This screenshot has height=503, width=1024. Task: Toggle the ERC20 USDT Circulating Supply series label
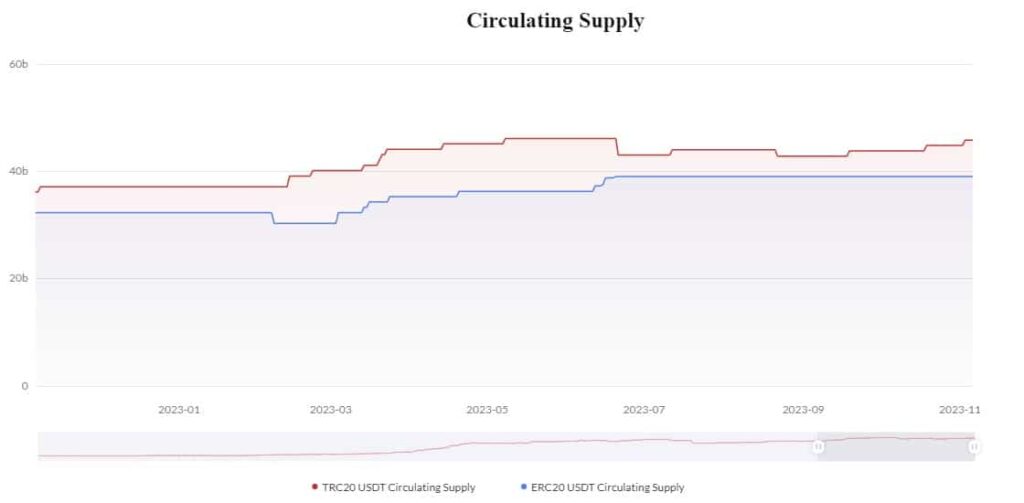click(607, 488)
